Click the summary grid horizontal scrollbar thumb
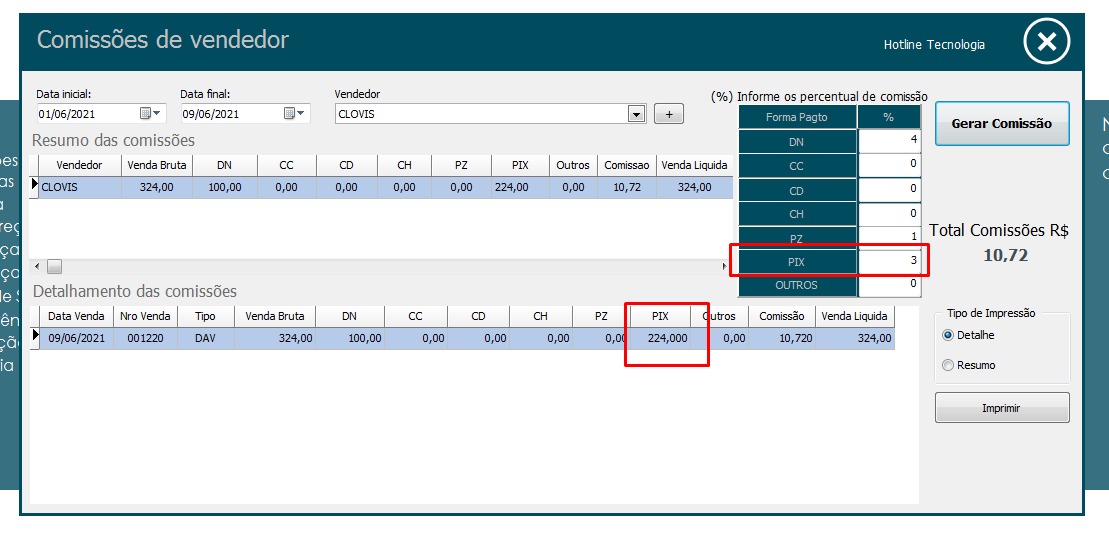This screenshot has height=550, width=1109. [55, 266]
